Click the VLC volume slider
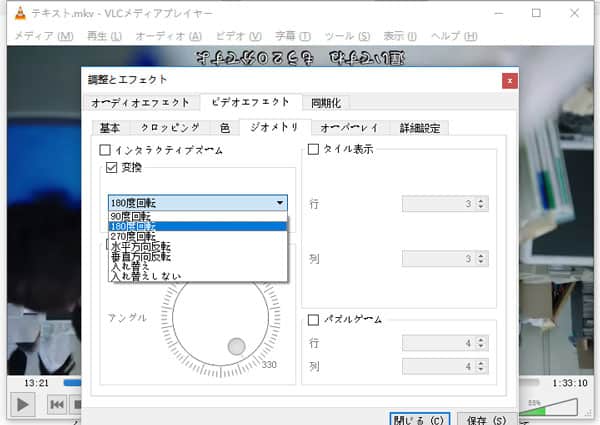The height and width of the screenshot is (425, 600). click(548, 407)
